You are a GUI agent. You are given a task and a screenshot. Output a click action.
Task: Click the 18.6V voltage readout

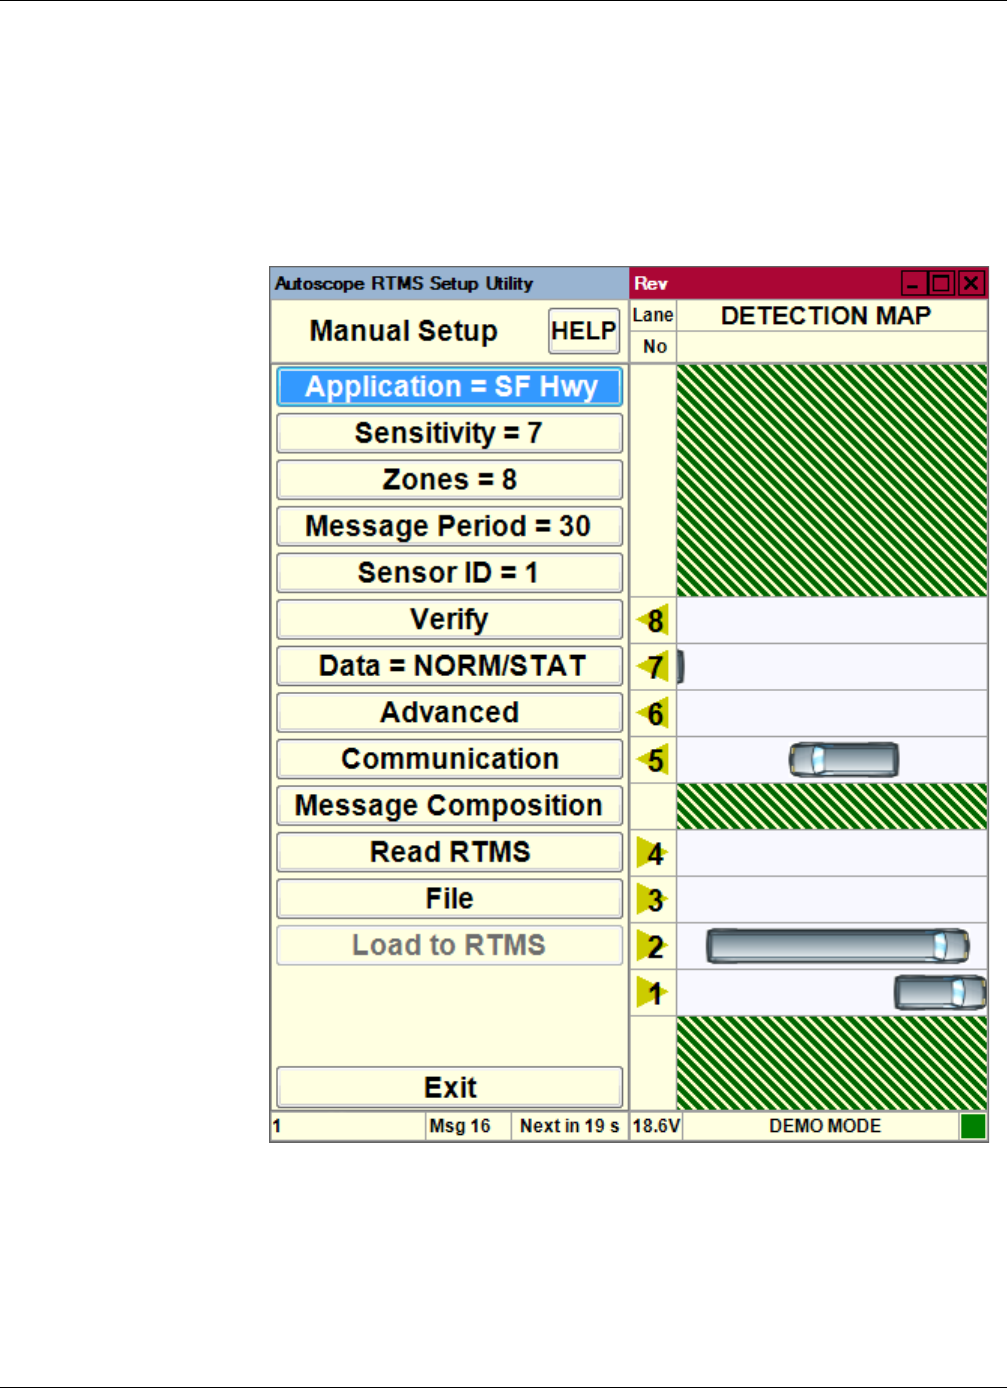tap(656, 1126)
